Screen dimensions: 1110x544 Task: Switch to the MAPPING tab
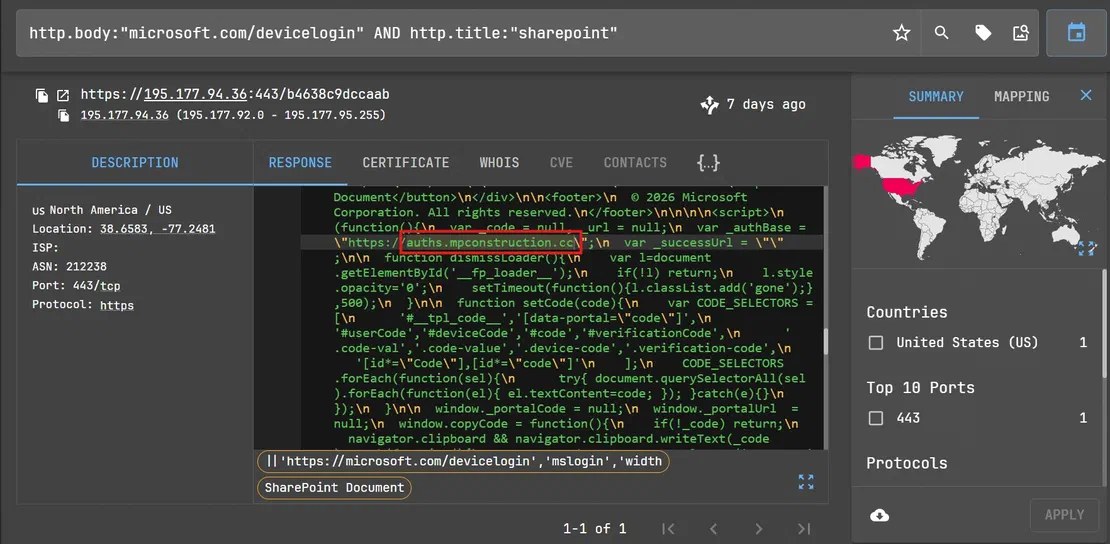(x=1022, y=96)
